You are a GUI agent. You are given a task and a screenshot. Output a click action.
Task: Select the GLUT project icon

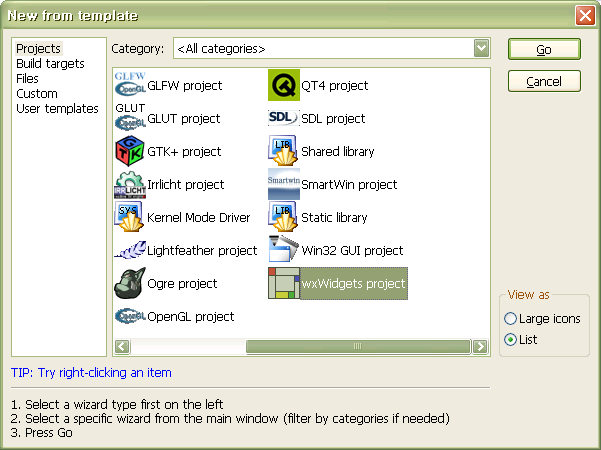click(130, 118)
